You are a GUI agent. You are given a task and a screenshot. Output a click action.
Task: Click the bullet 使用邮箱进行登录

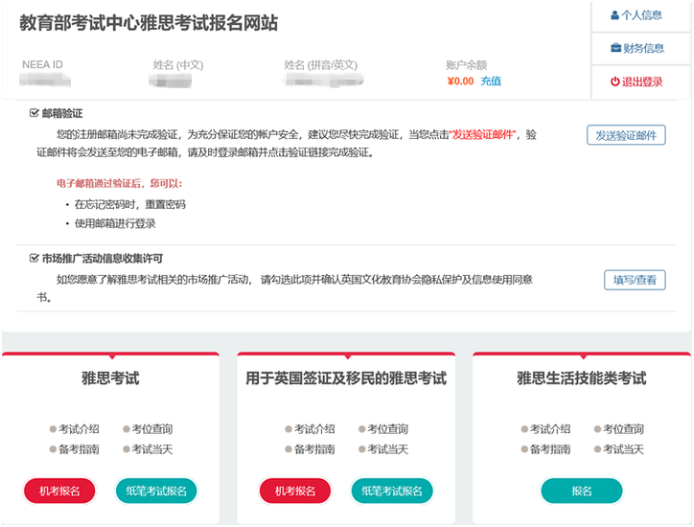coord(115,223)
